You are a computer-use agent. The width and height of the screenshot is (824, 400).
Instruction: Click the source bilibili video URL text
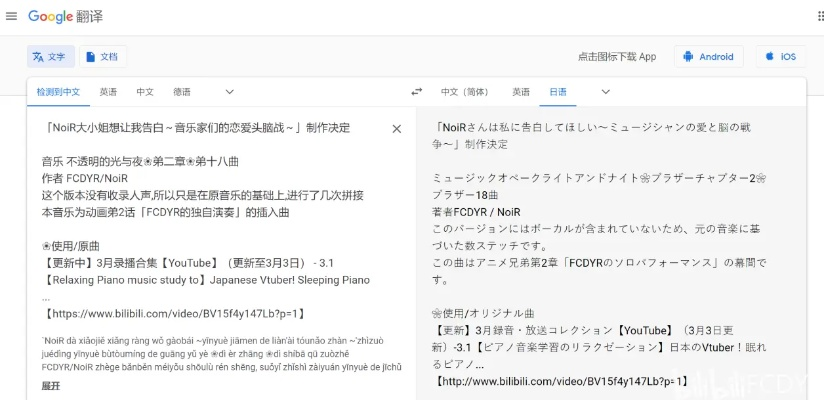(175, 314)
